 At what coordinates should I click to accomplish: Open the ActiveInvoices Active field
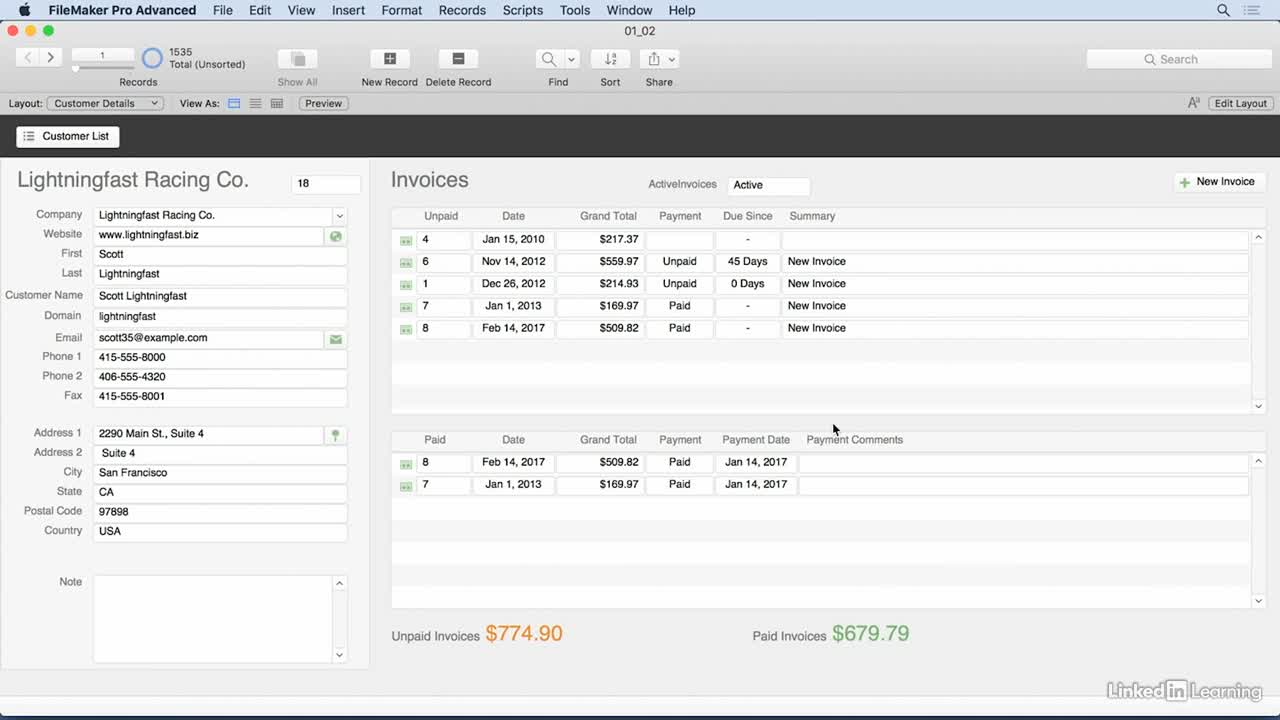pyautogui.click(x=768, y=185)
